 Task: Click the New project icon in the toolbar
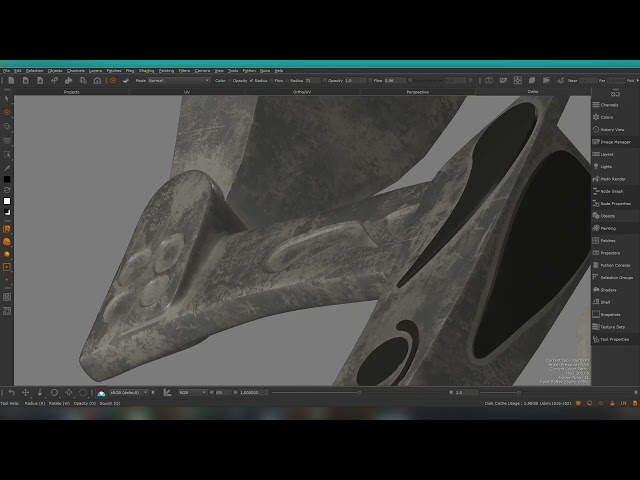pos(11,80)
